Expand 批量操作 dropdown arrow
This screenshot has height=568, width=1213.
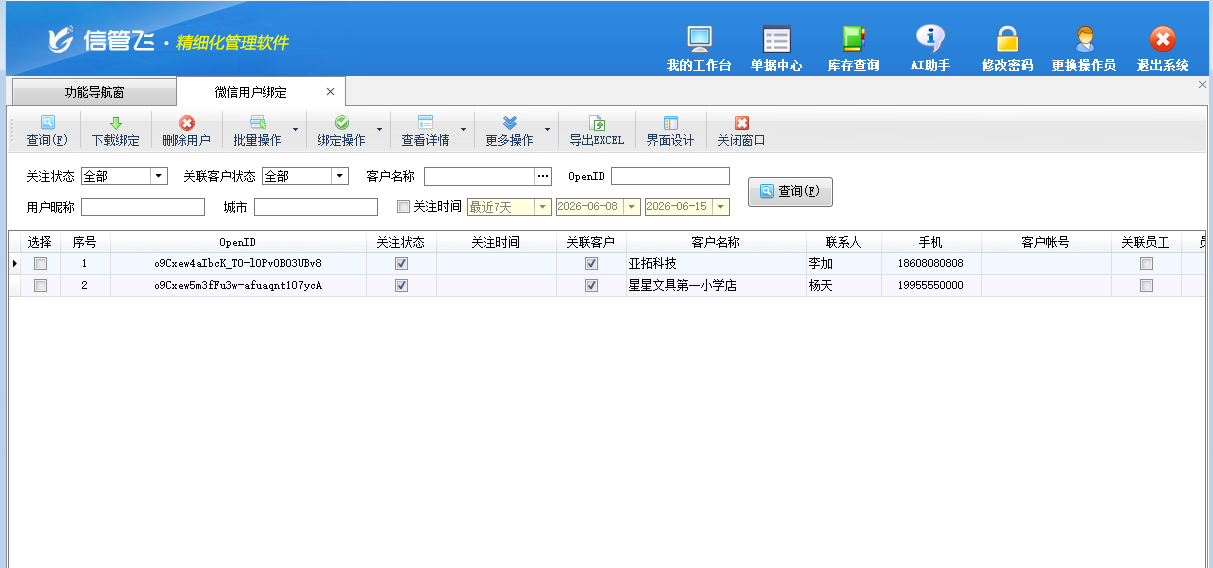295,130
